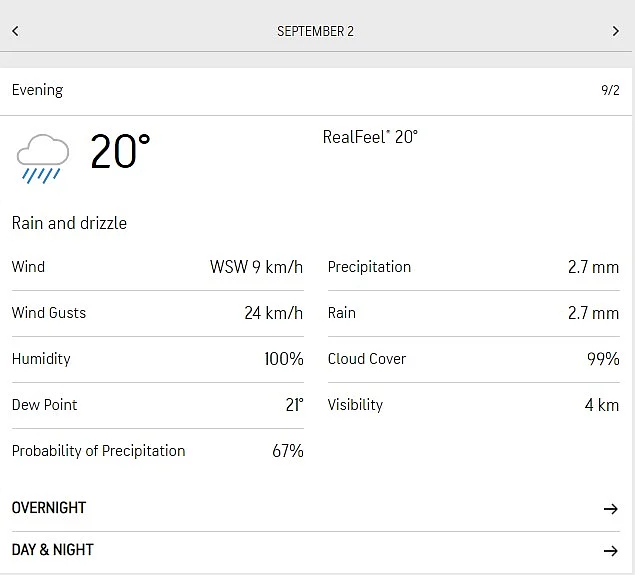Click the 20° temperature reading
Screen dimensions: 635x575
click(x=120, y=151)
